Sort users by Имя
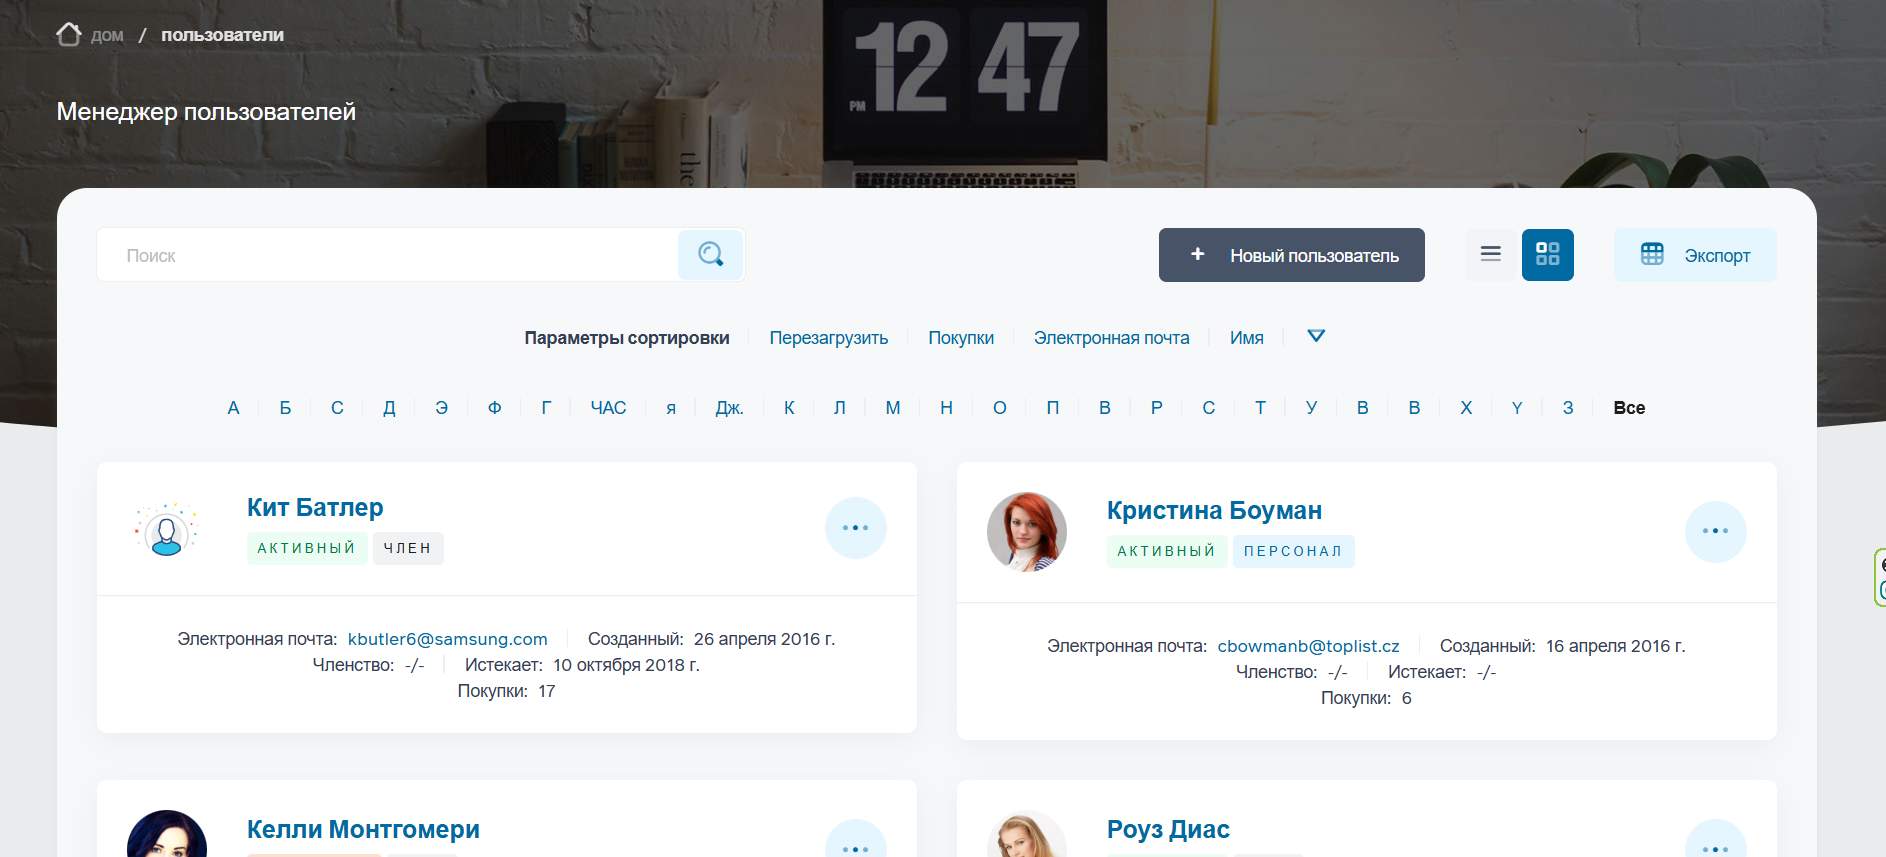 (1247, 338)
